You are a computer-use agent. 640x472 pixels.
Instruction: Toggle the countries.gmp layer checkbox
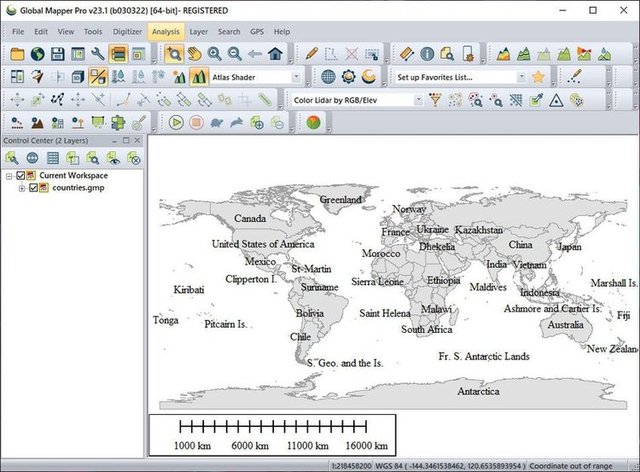[x=33, y=188]
